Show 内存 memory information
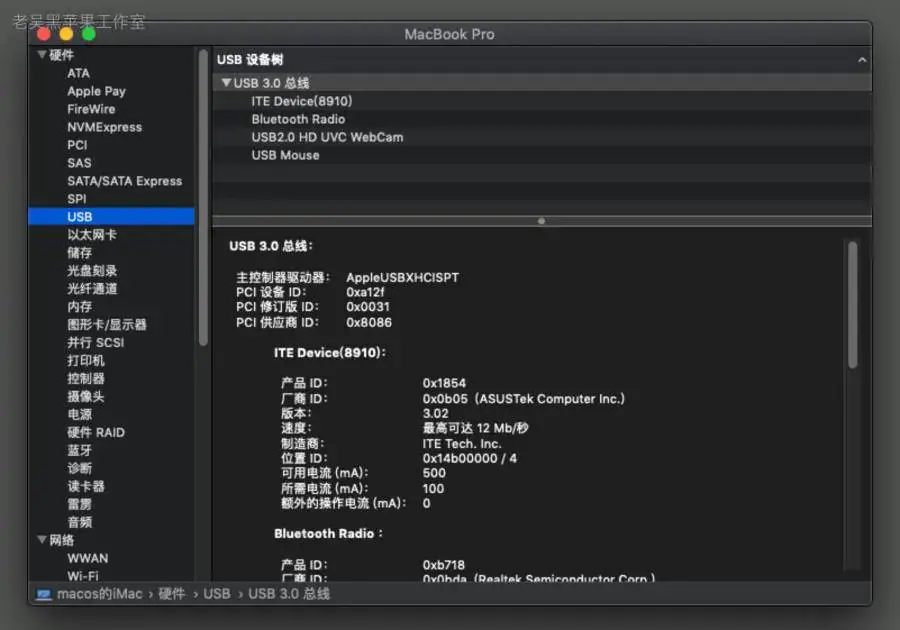This screenshot has height=630, width=900. click(x=79, y=306)
